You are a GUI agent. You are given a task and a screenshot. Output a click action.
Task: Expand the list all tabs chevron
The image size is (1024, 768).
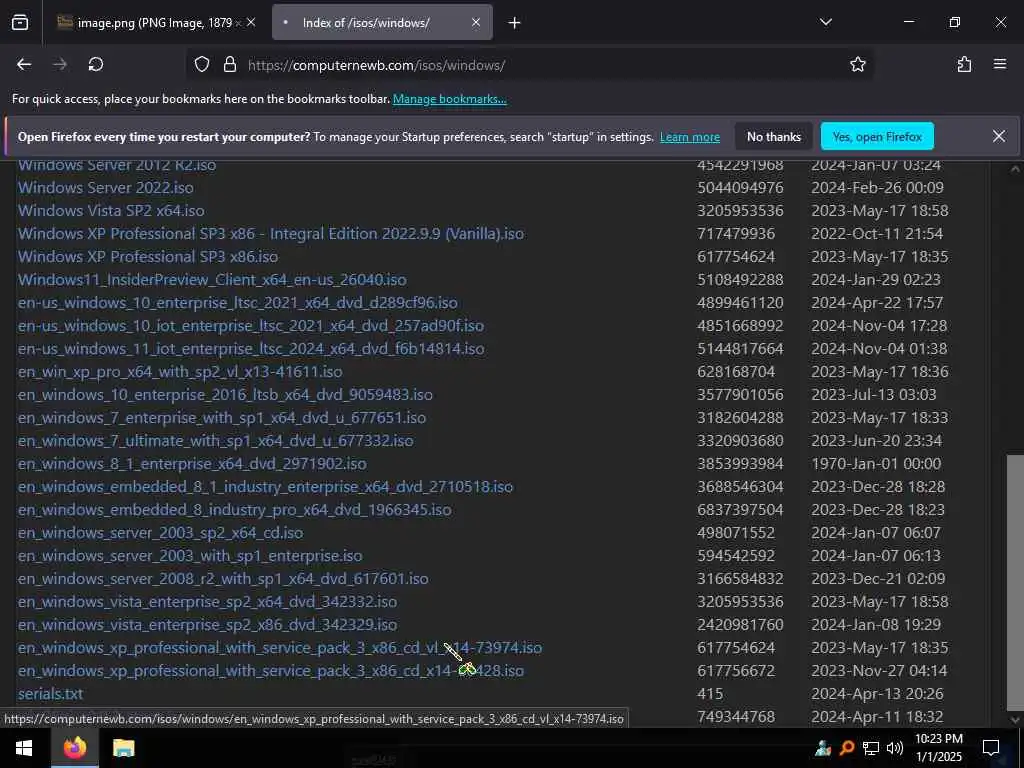[x=826, y=22]
